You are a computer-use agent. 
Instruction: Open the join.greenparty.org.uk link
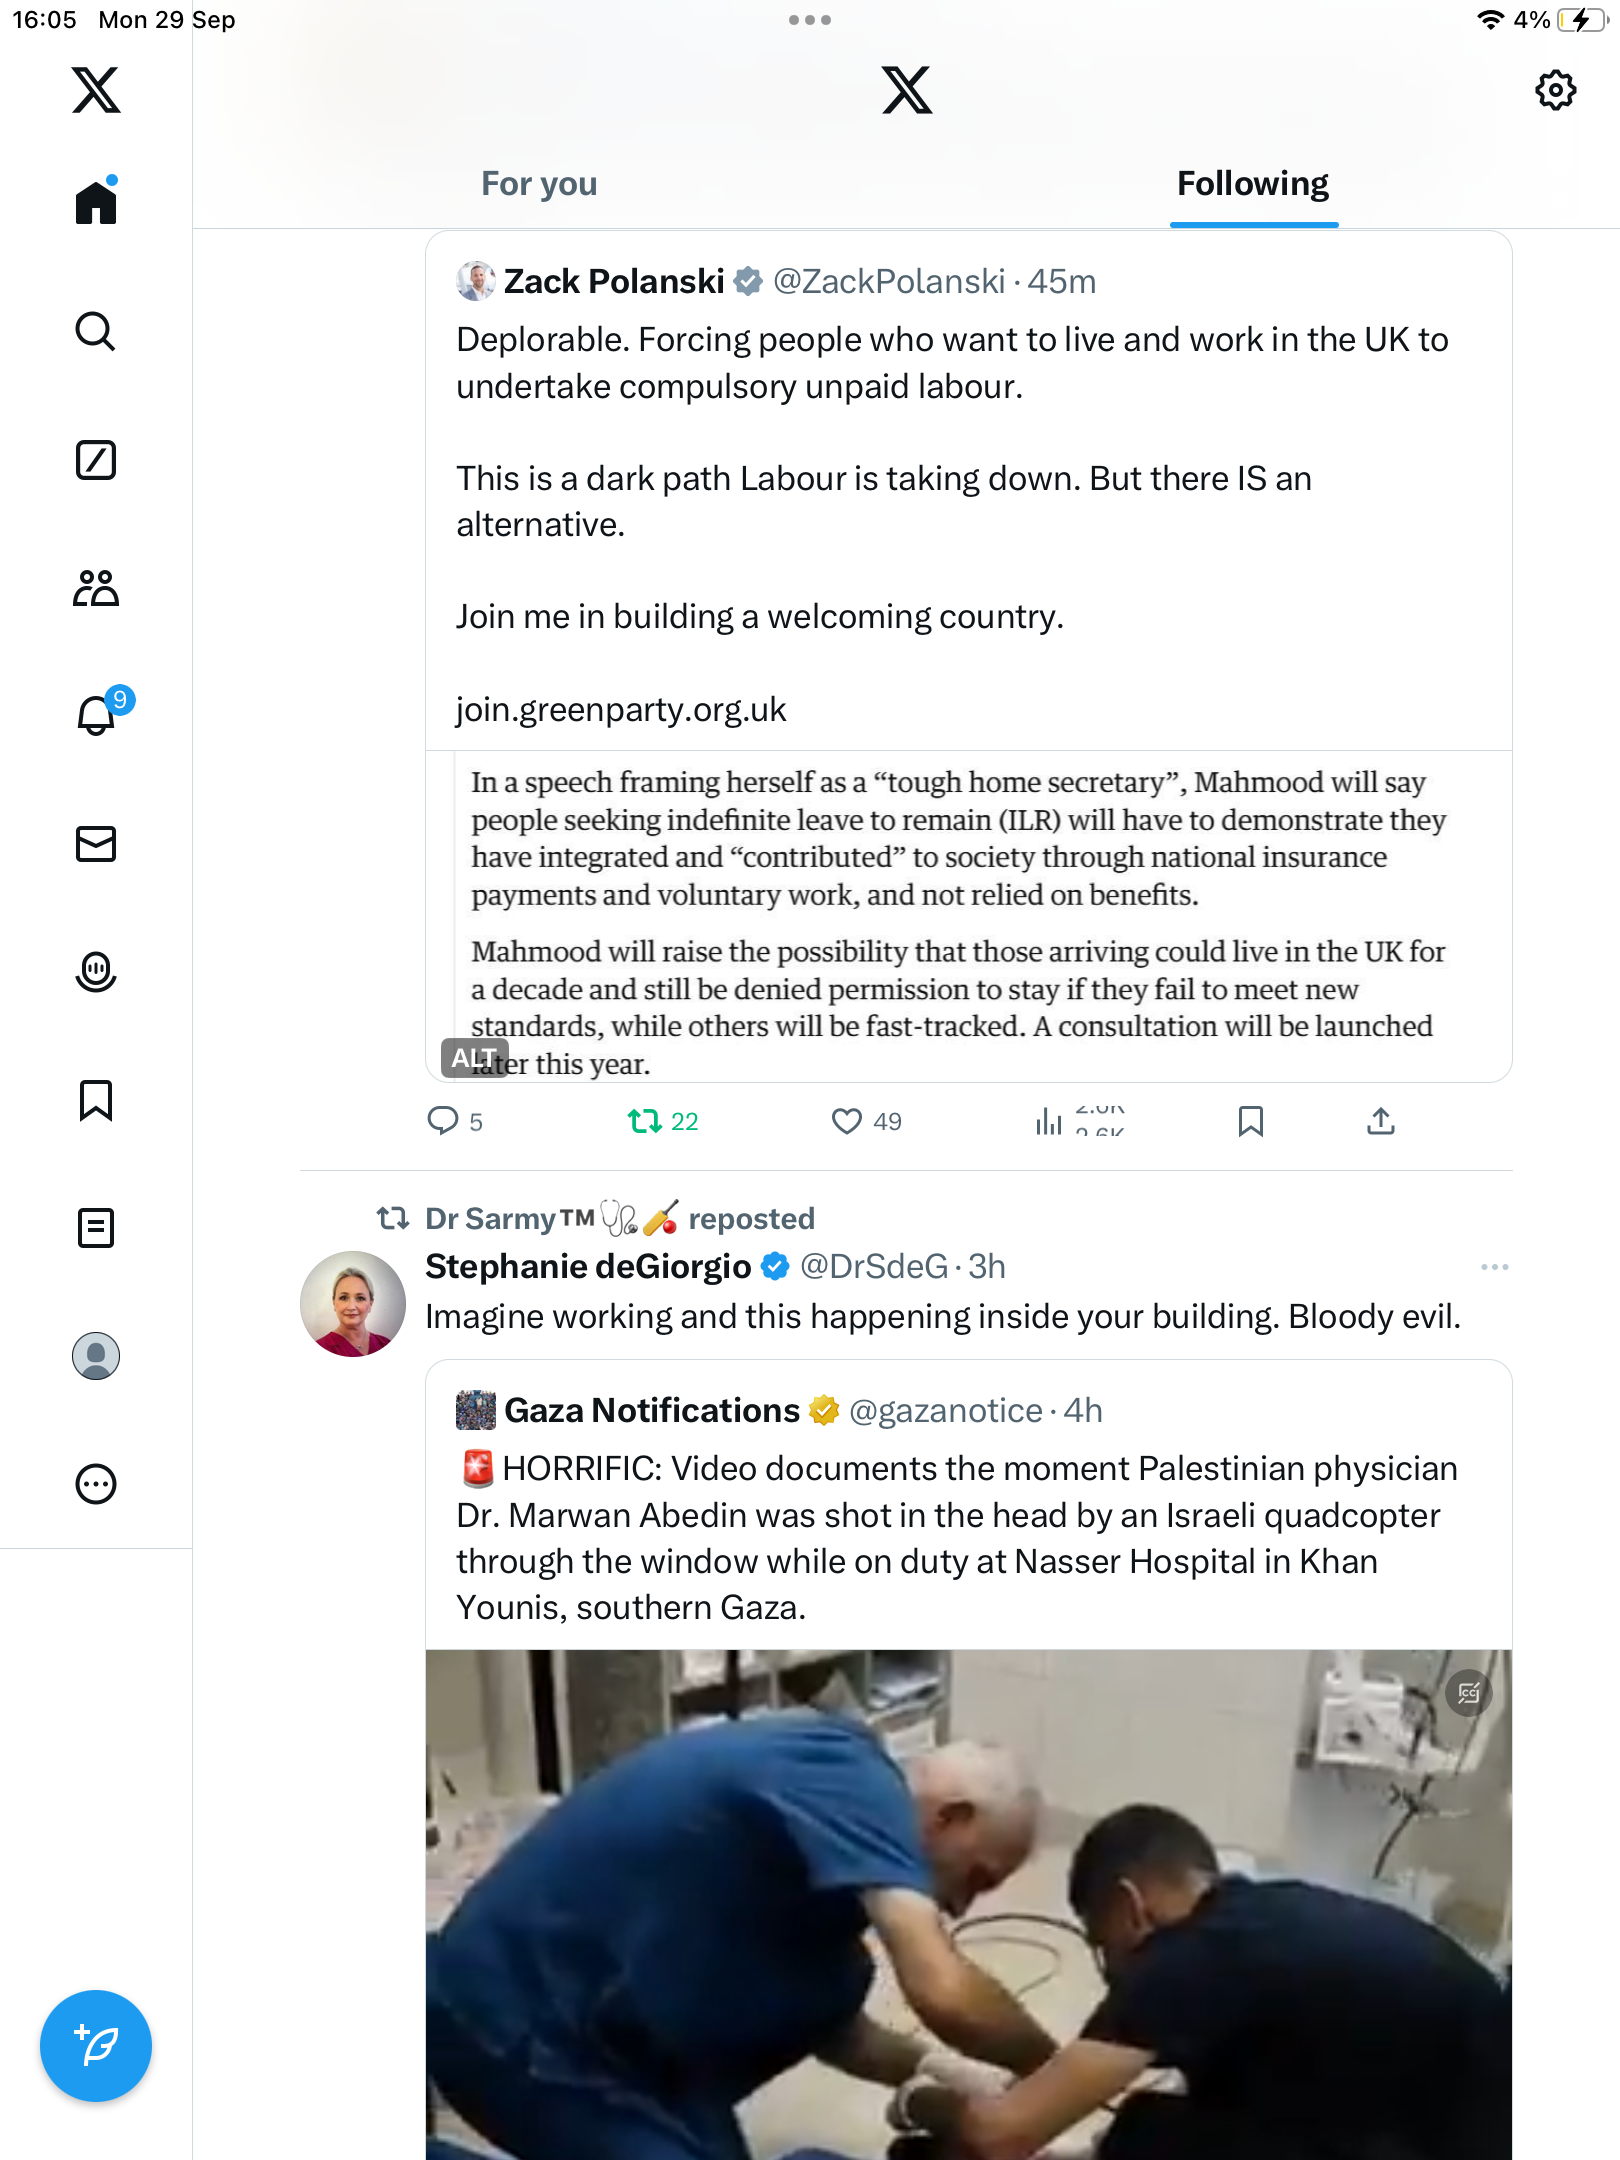click(x=621, y=709)
